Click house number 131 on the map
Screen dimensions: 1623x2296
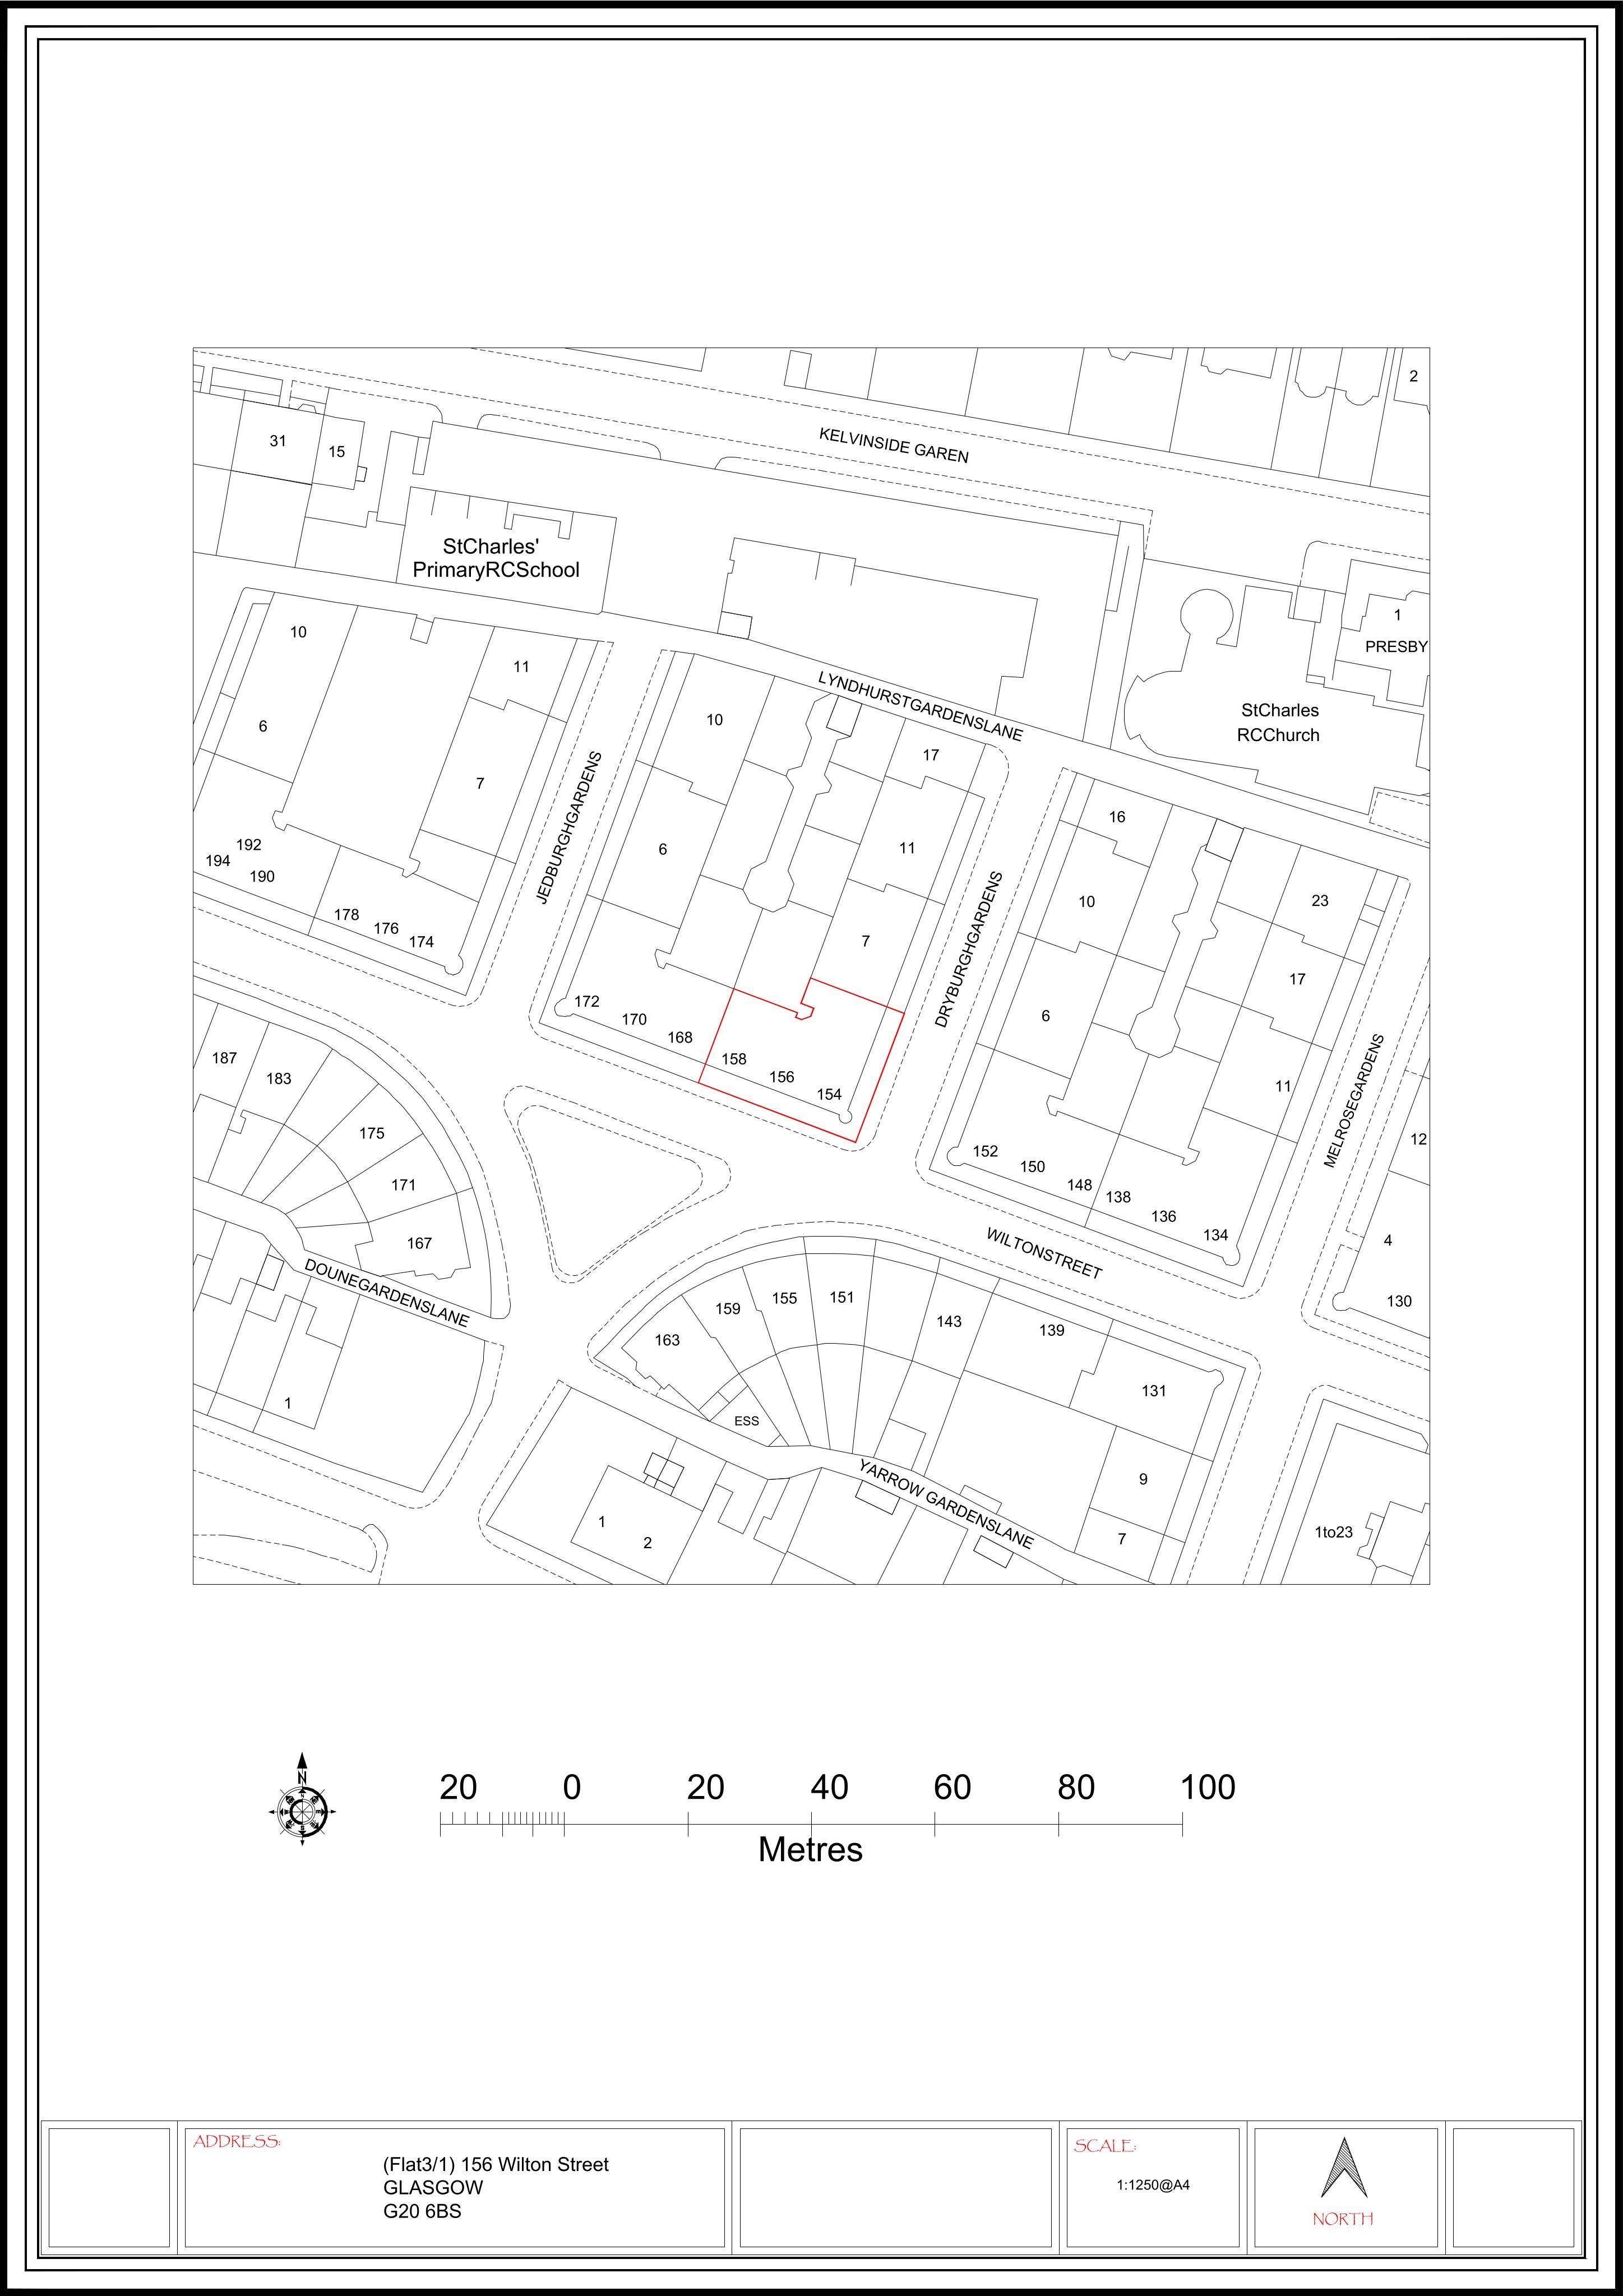click(x=1154, y=1390)
